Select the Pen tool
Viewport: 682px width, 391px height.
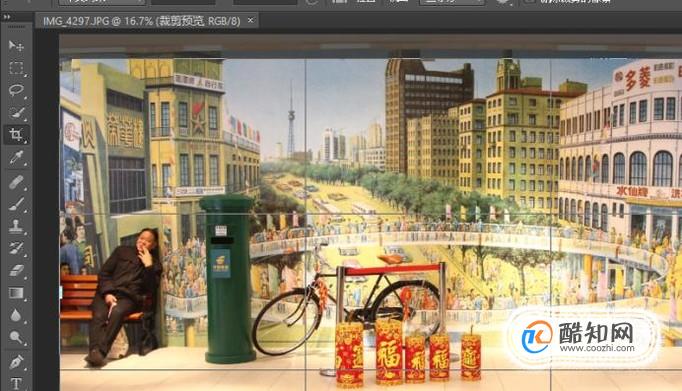16,361
